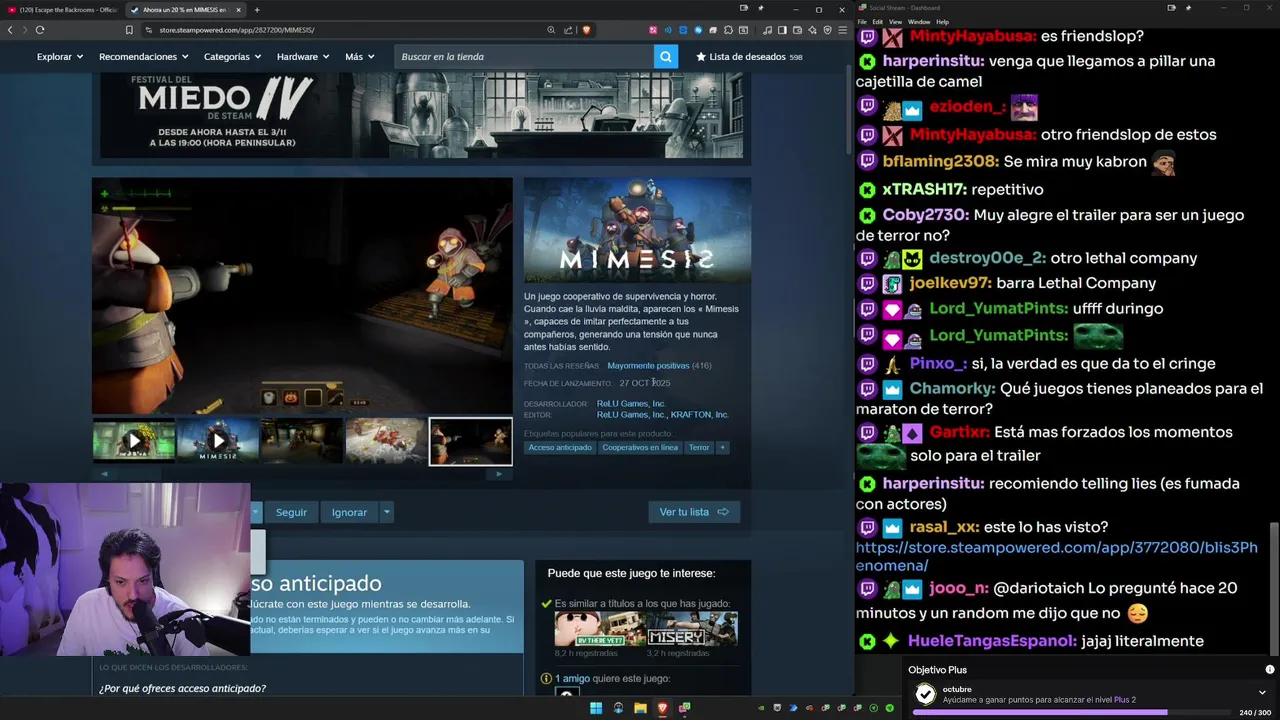
Task: Open the Mayormente positivas reviews link
Action: click(648, 366)
